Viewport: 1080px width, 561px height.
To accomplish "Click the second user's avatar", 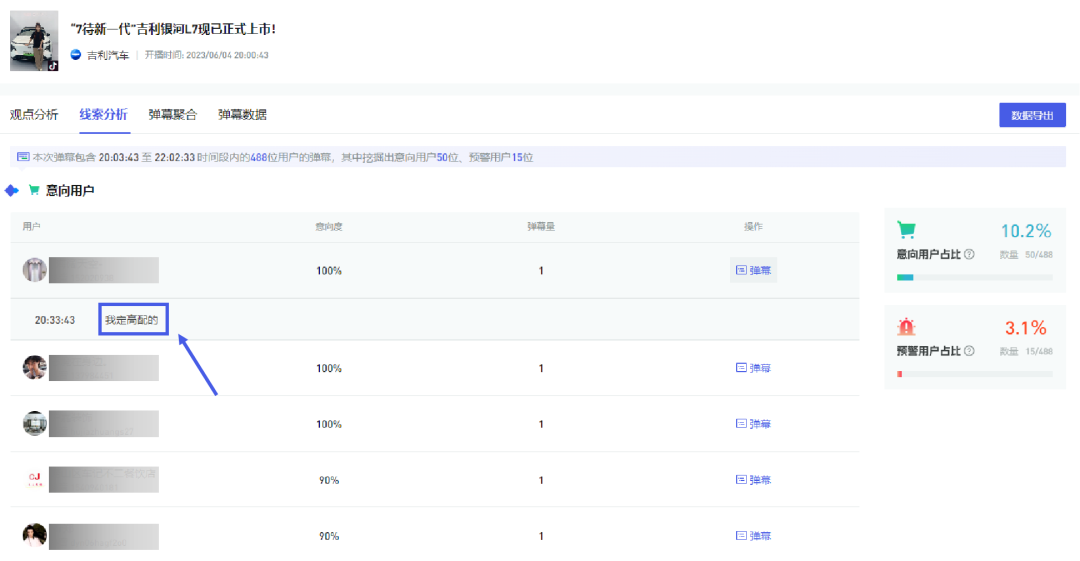I will point(34,368).
